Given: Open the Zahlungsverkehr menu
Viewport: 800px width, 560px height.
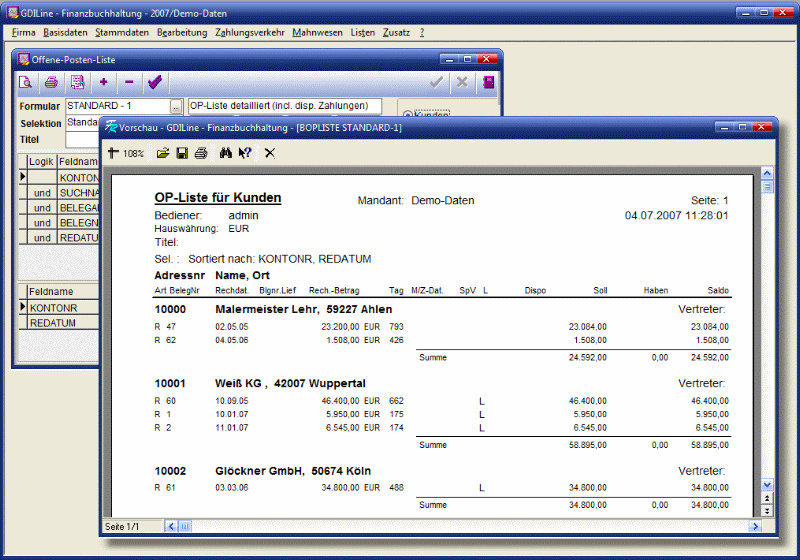Looking at the screenshot, I should [x=250, y=32].
